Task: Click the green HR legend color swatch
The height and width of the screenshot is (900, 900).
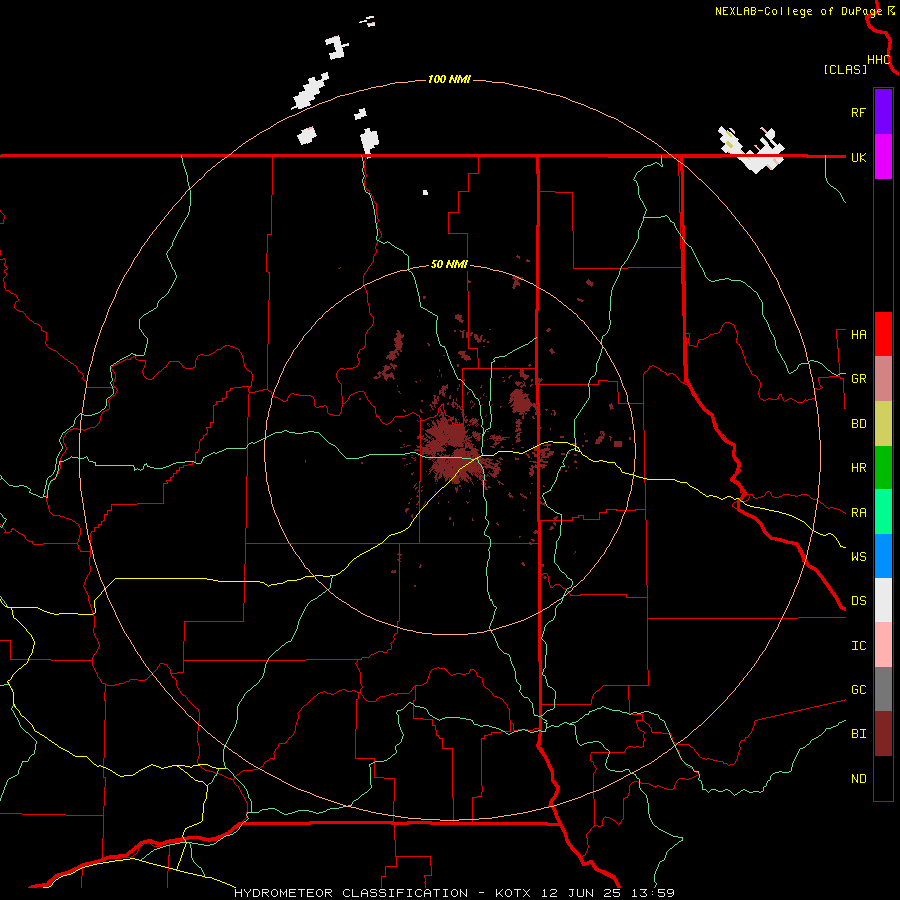Action: point(883,467)
